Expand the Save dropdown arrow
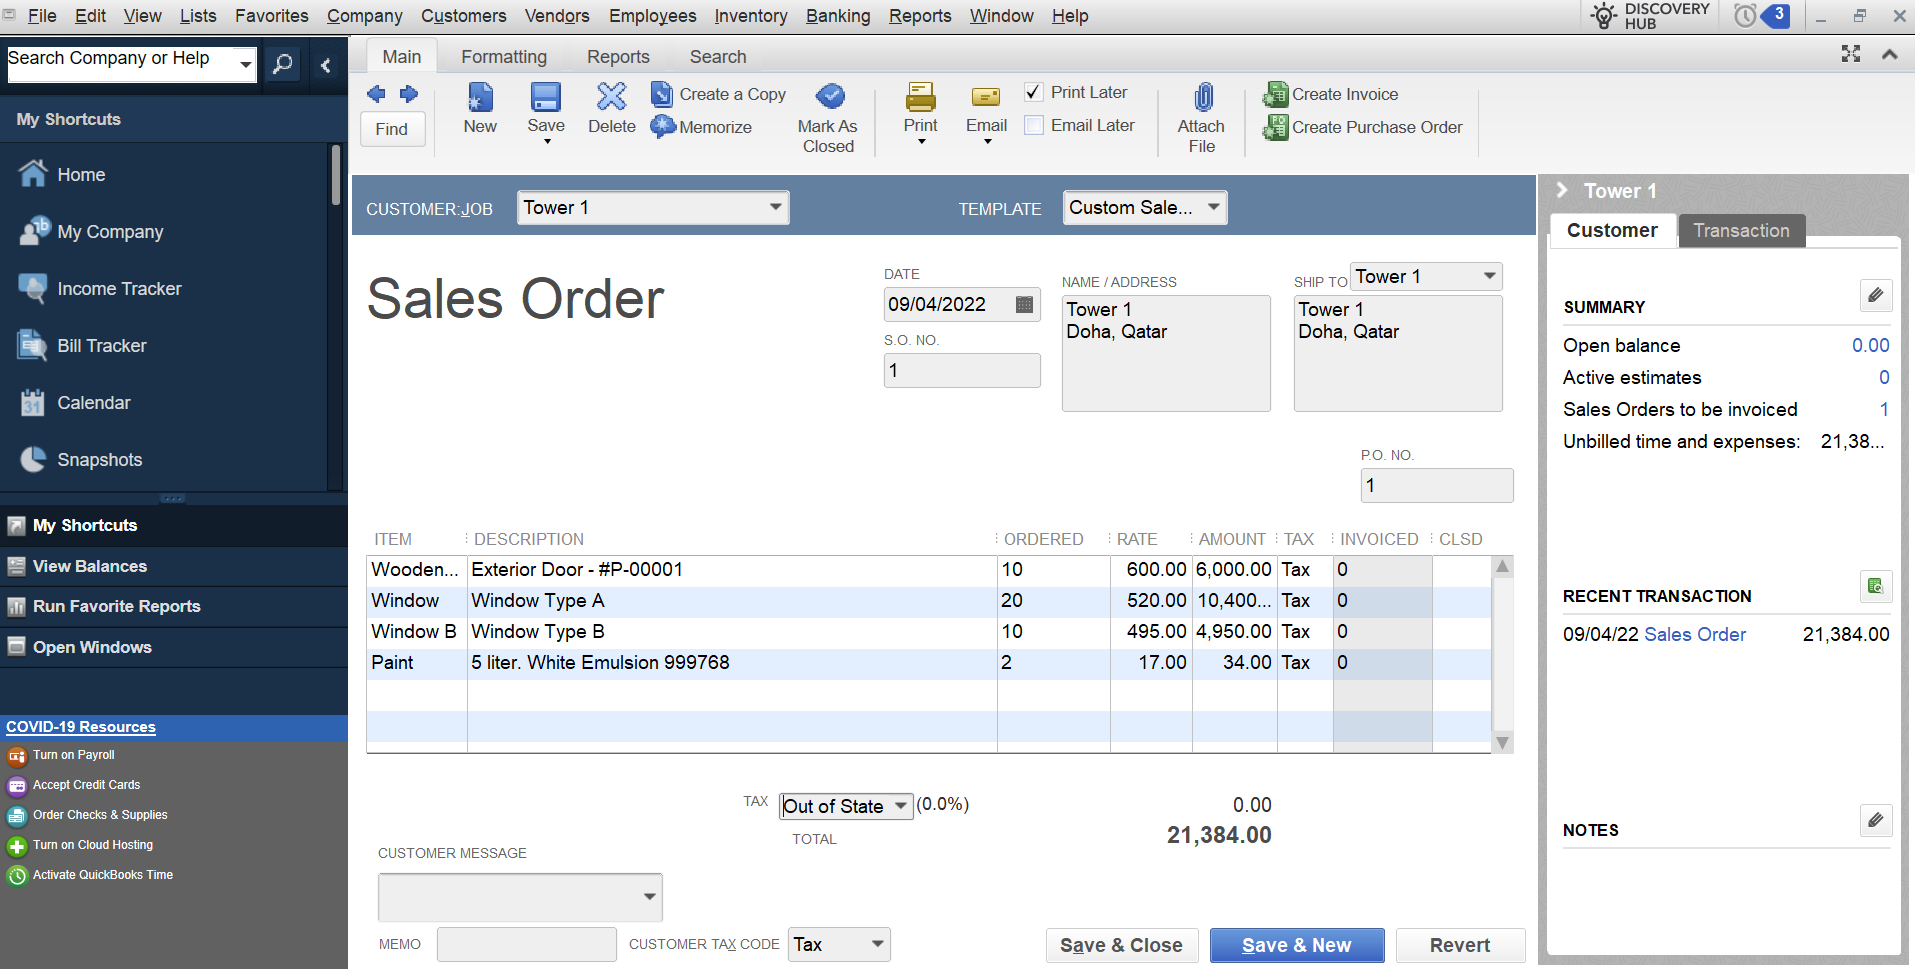1915x969 pixels. coord(546,142)
